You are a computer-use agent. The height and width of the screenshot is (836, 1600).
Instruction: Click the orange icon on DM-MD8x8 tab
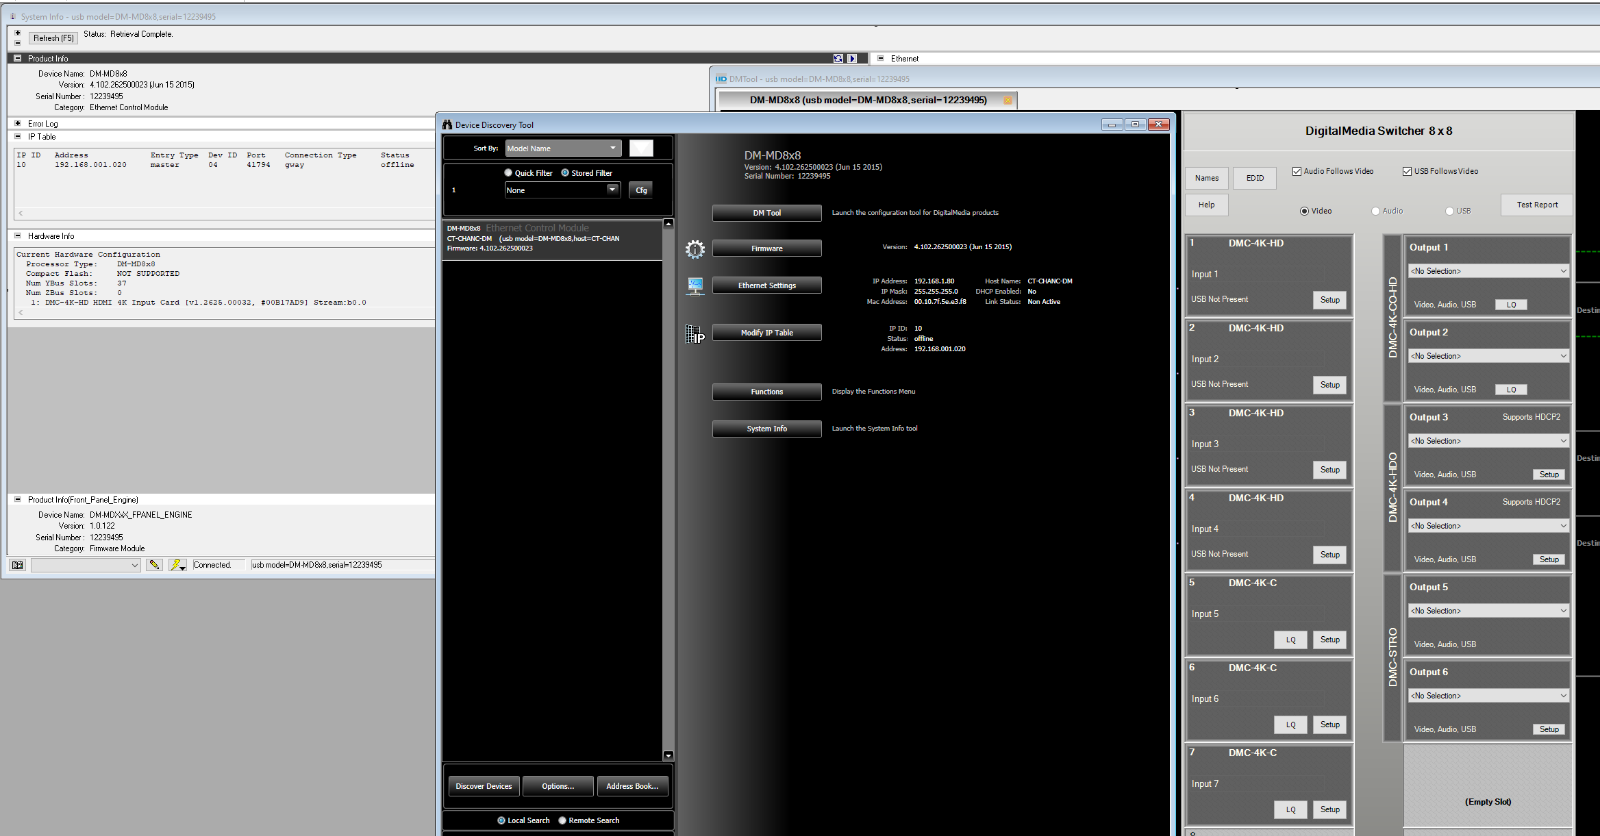(x=1008, y=100)
